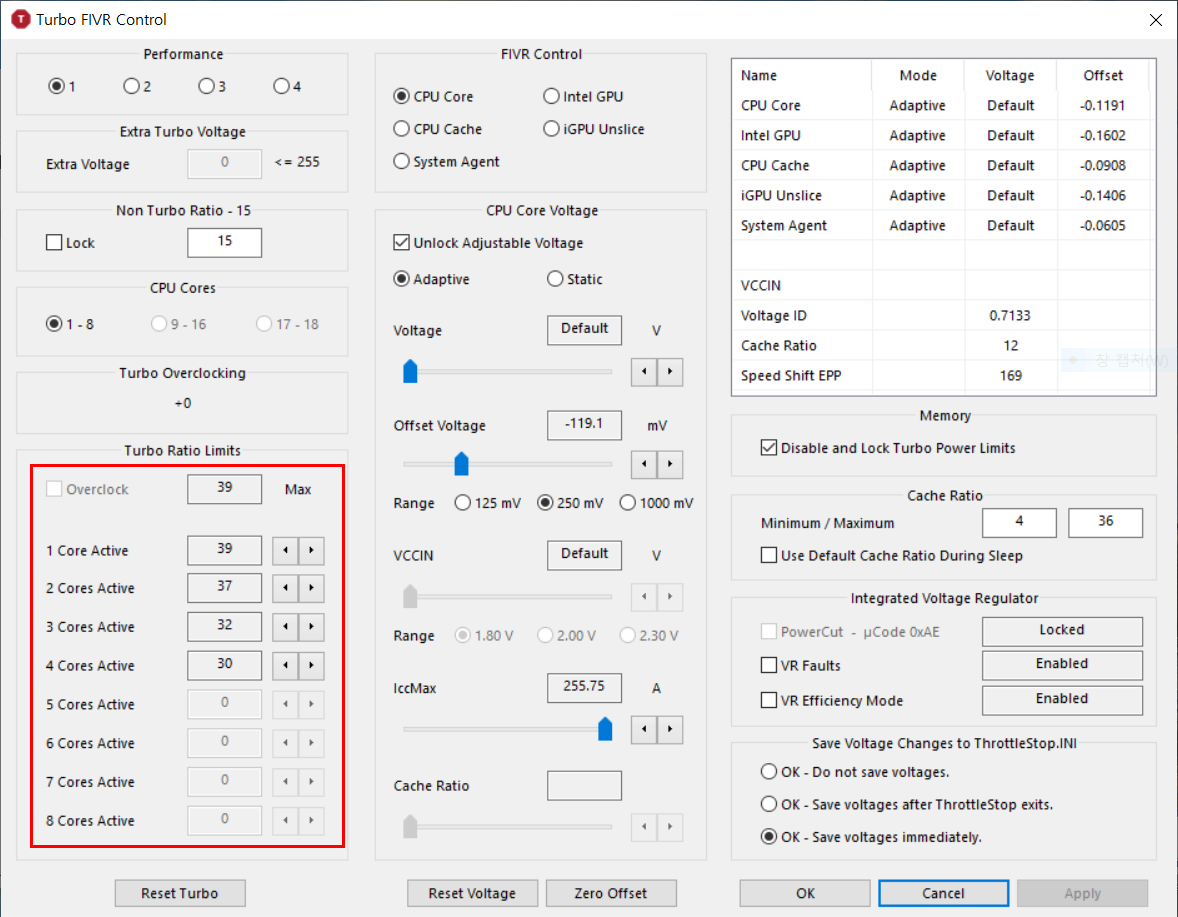The width and height of the screenshot is (1178, 917).
Task: Close the Turbo FIVR Control window
Action: 1155,20
